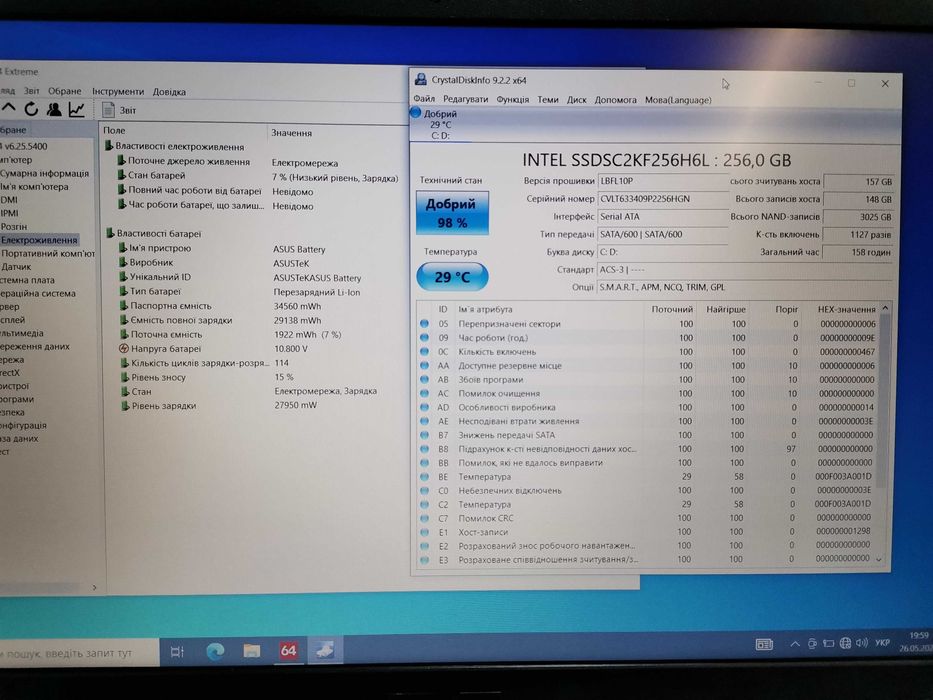Click the Властивості батареї group icon
This screenshot has width=933, height=700.
[110, 233]
